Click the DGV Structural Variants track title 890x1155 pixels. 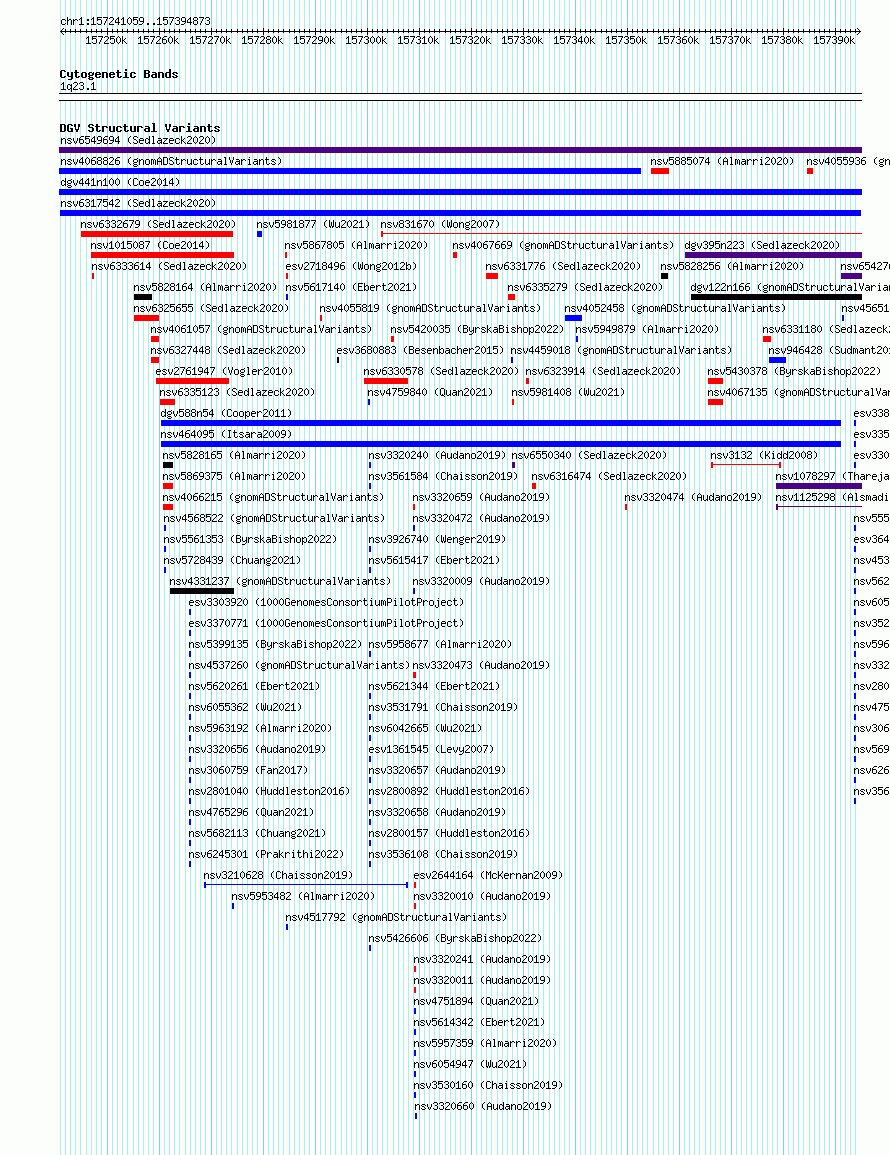point(140,128)
